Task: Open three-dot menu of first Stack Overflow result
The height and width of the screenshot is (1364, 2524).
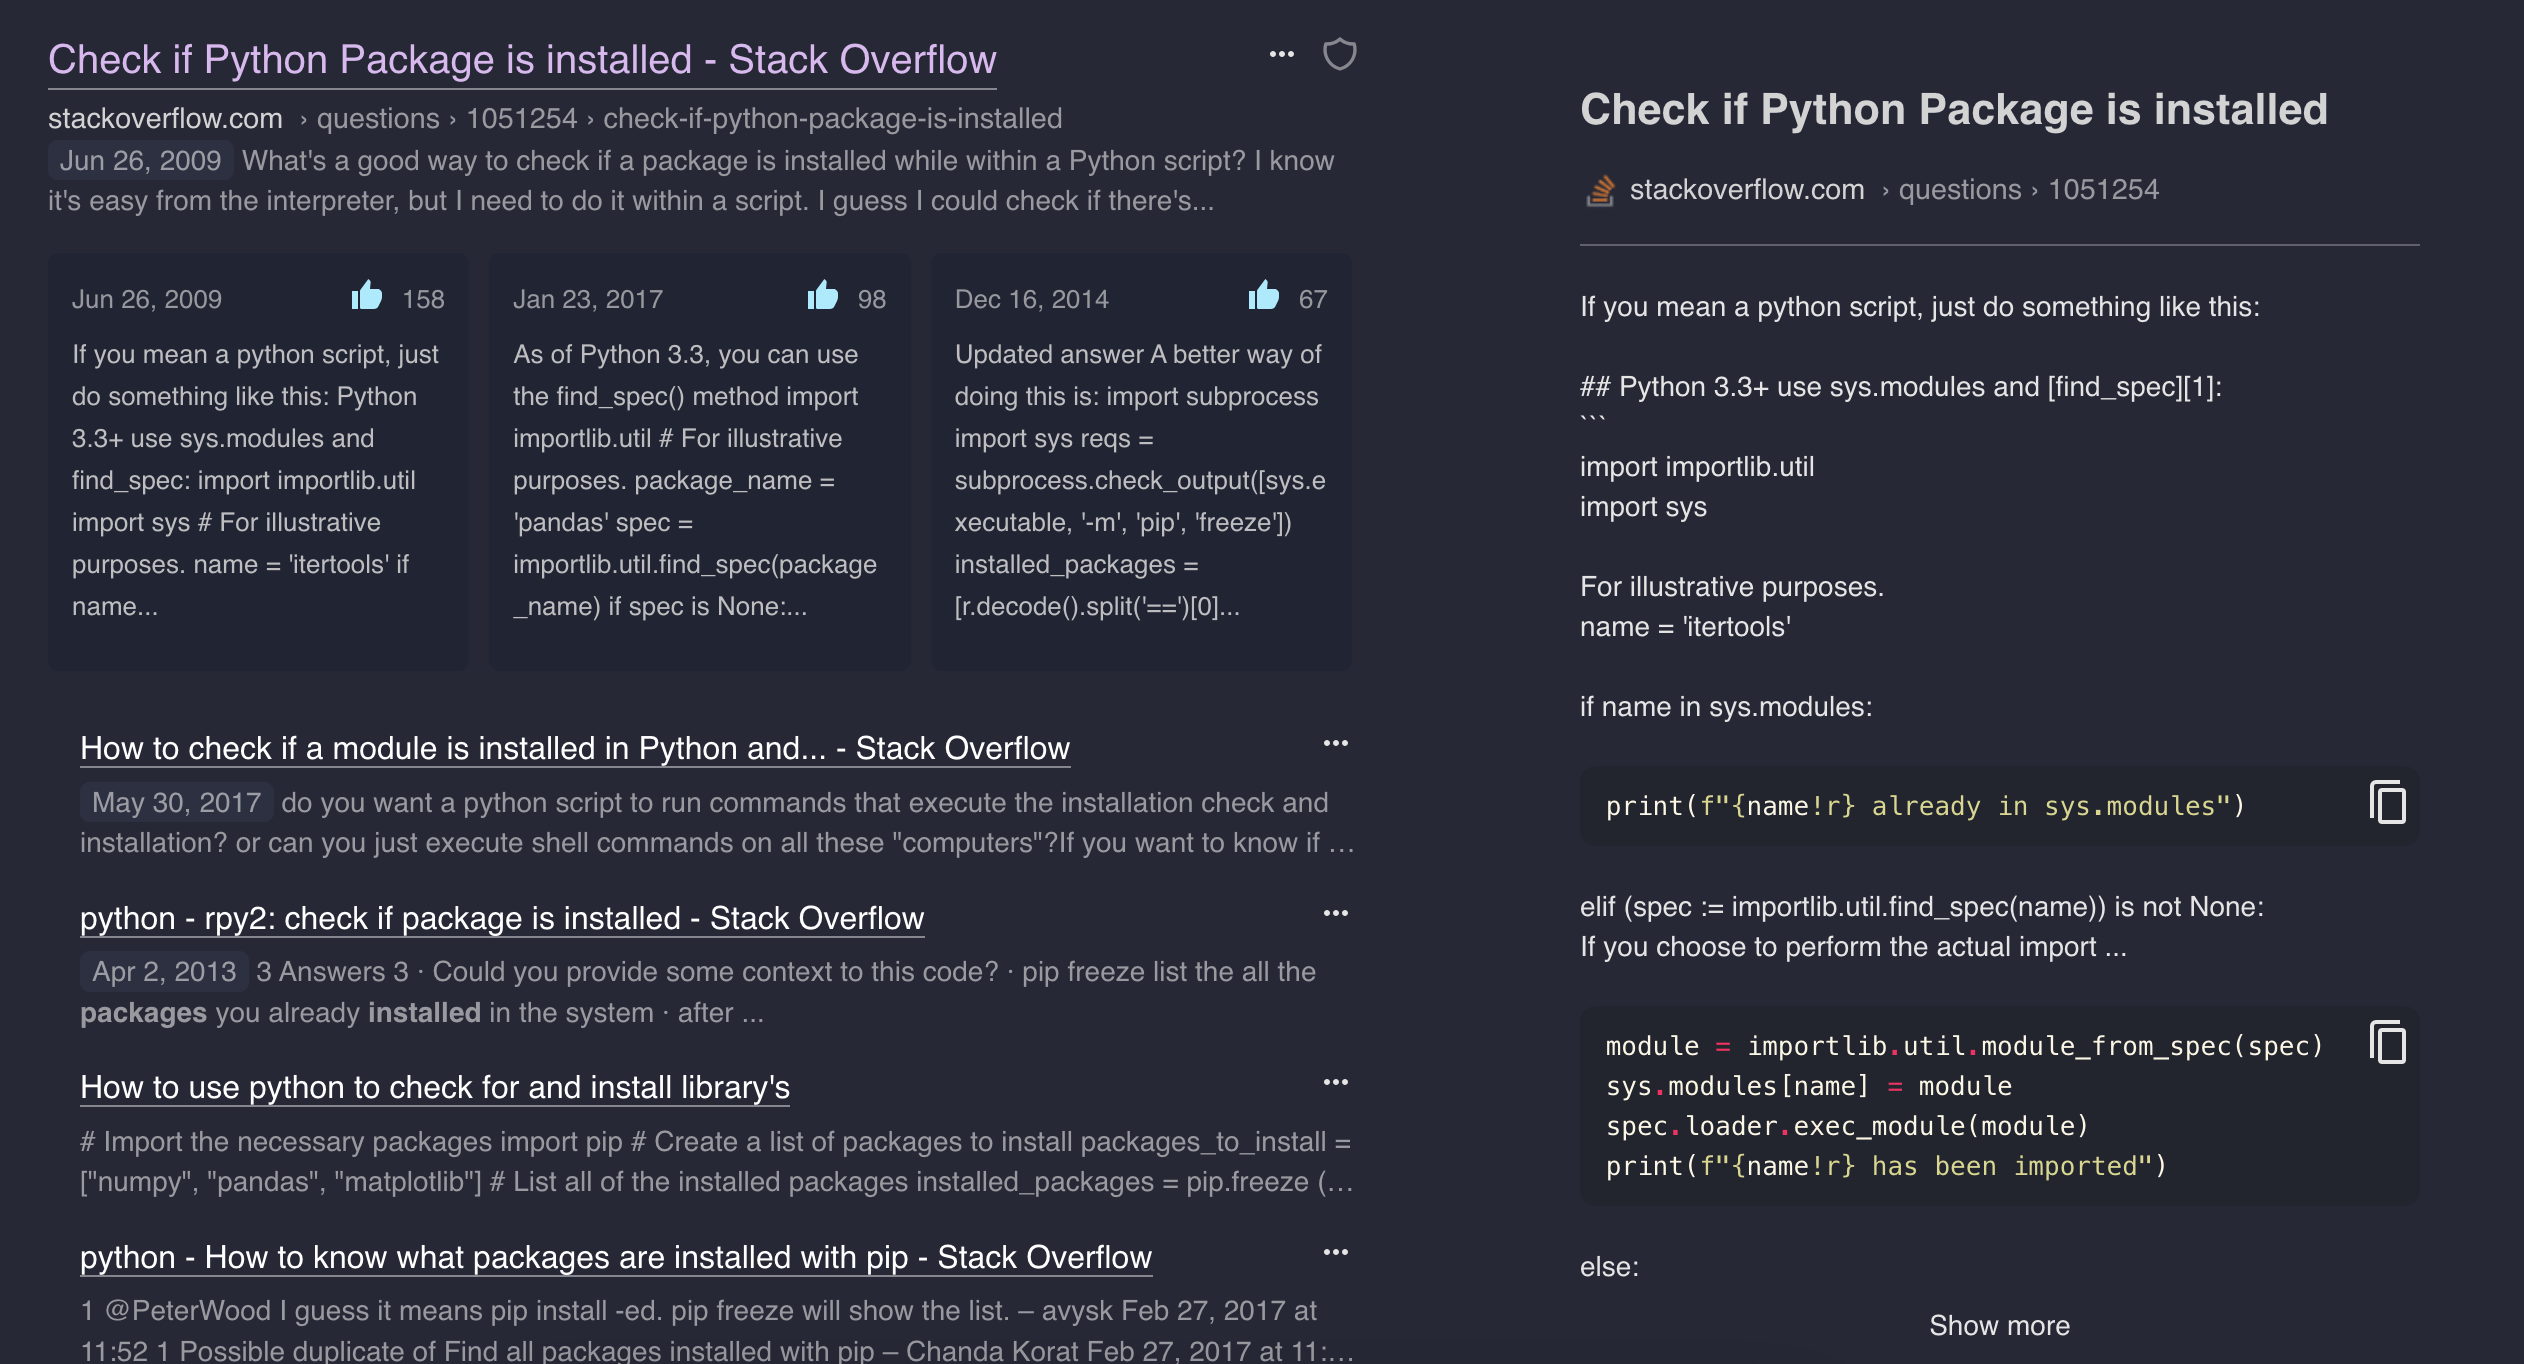Action: point(1281,54)
